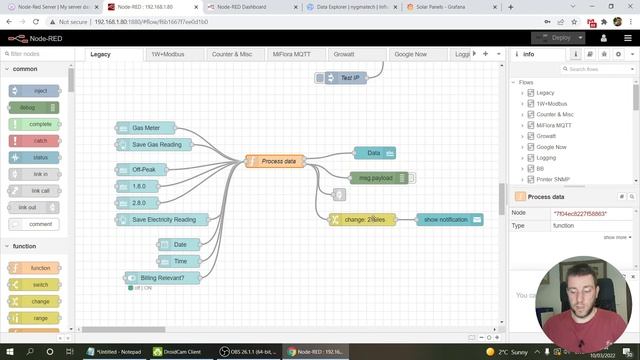Open the debug messages bug icon
This screenshot has width=640, height=360.
click(x=604, y=54)
